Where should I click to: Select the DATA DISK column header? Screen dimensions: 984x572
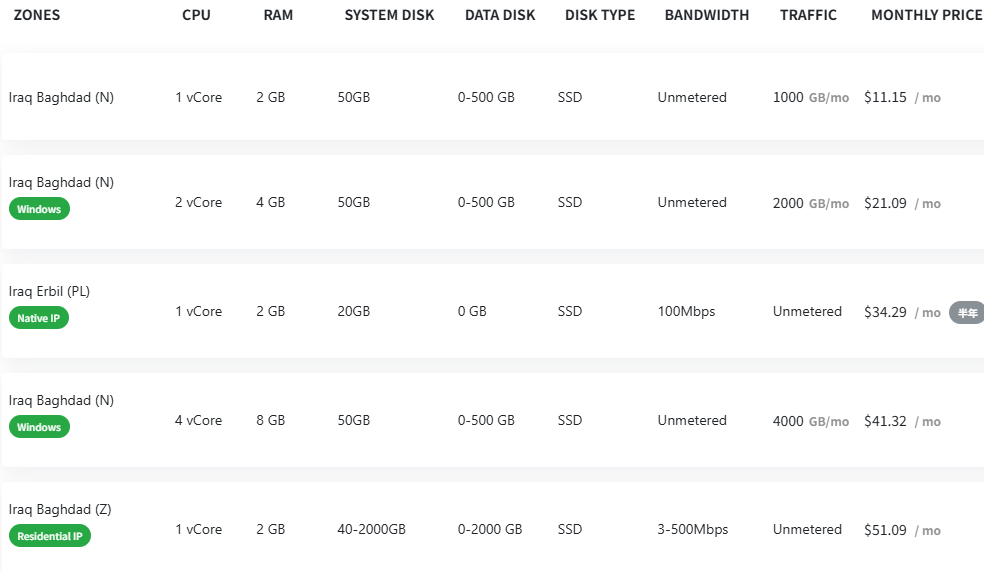pos(500,15)
